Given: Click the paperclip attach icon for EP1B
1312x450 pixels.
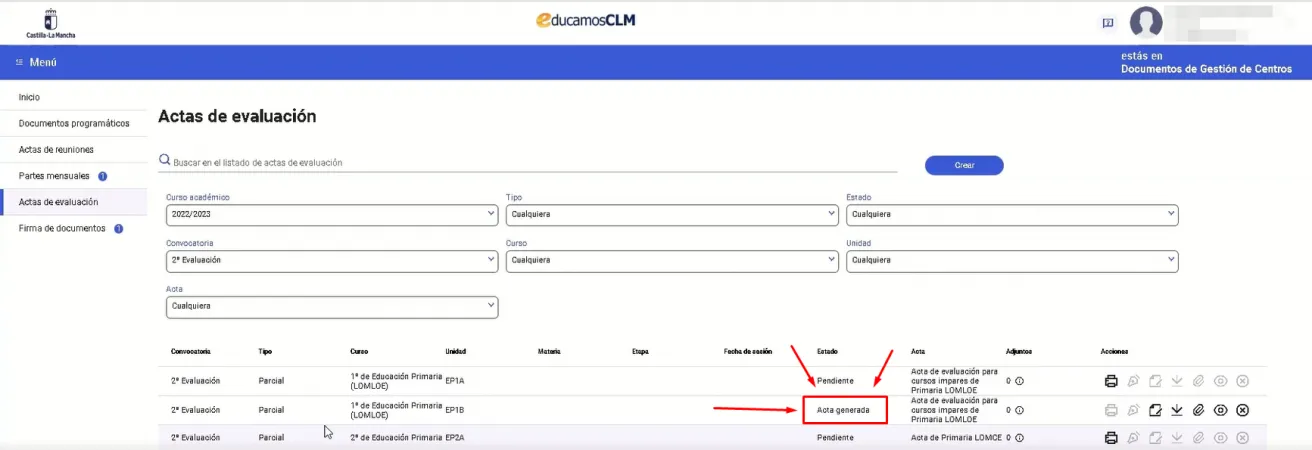Looking at the screenshot, I should [x=1199, y=410].
